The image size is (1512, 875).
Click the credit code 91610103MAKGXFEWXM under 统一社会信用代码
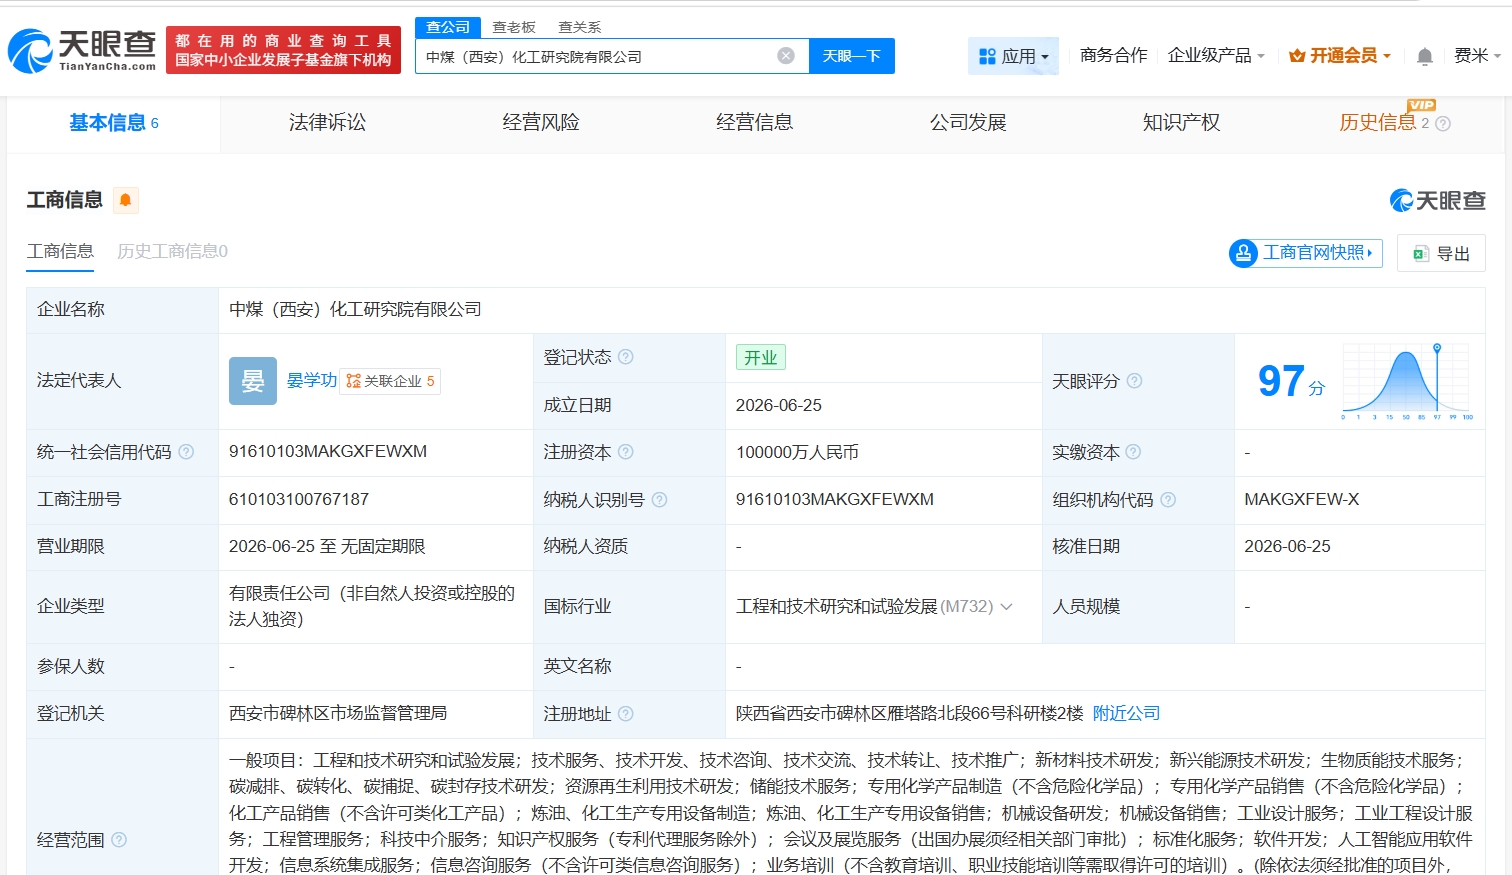[328, 452]
